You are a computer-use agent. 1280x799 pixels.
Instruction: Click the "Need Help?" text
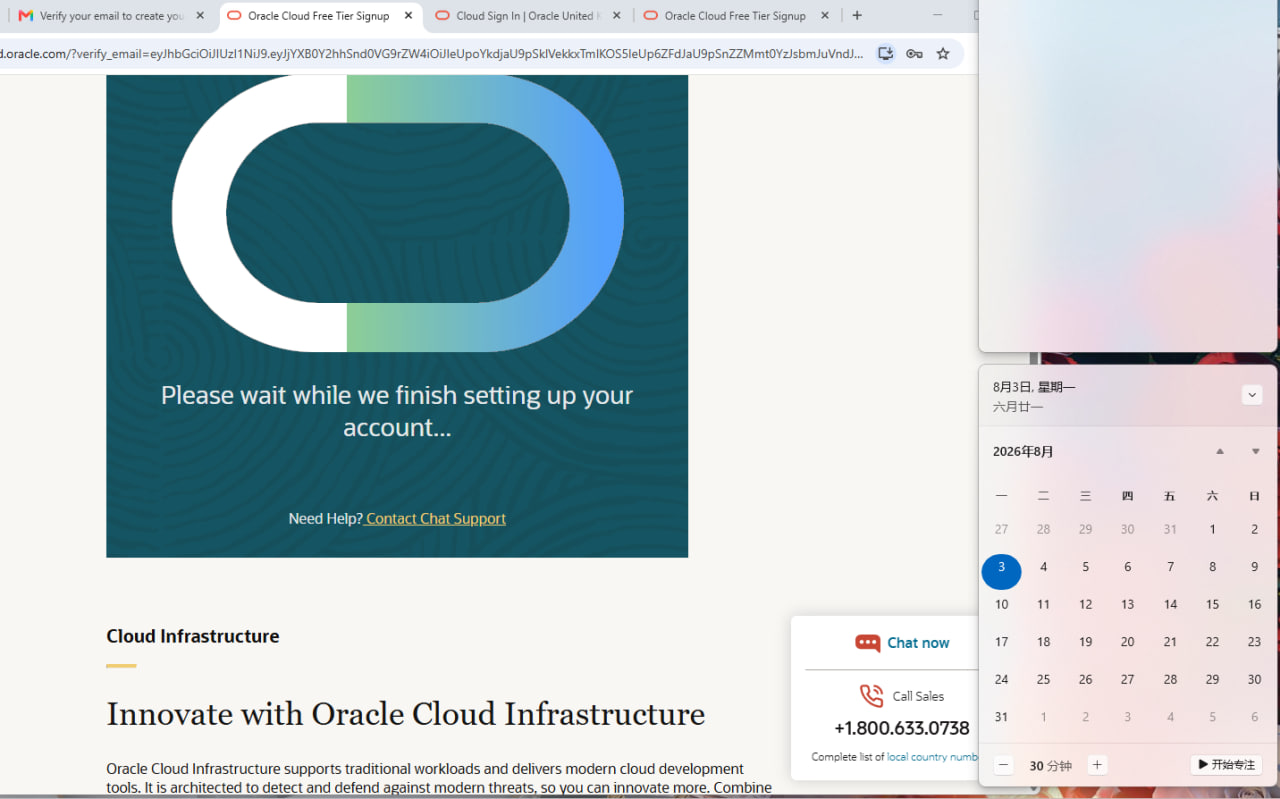tap(325, 518)
